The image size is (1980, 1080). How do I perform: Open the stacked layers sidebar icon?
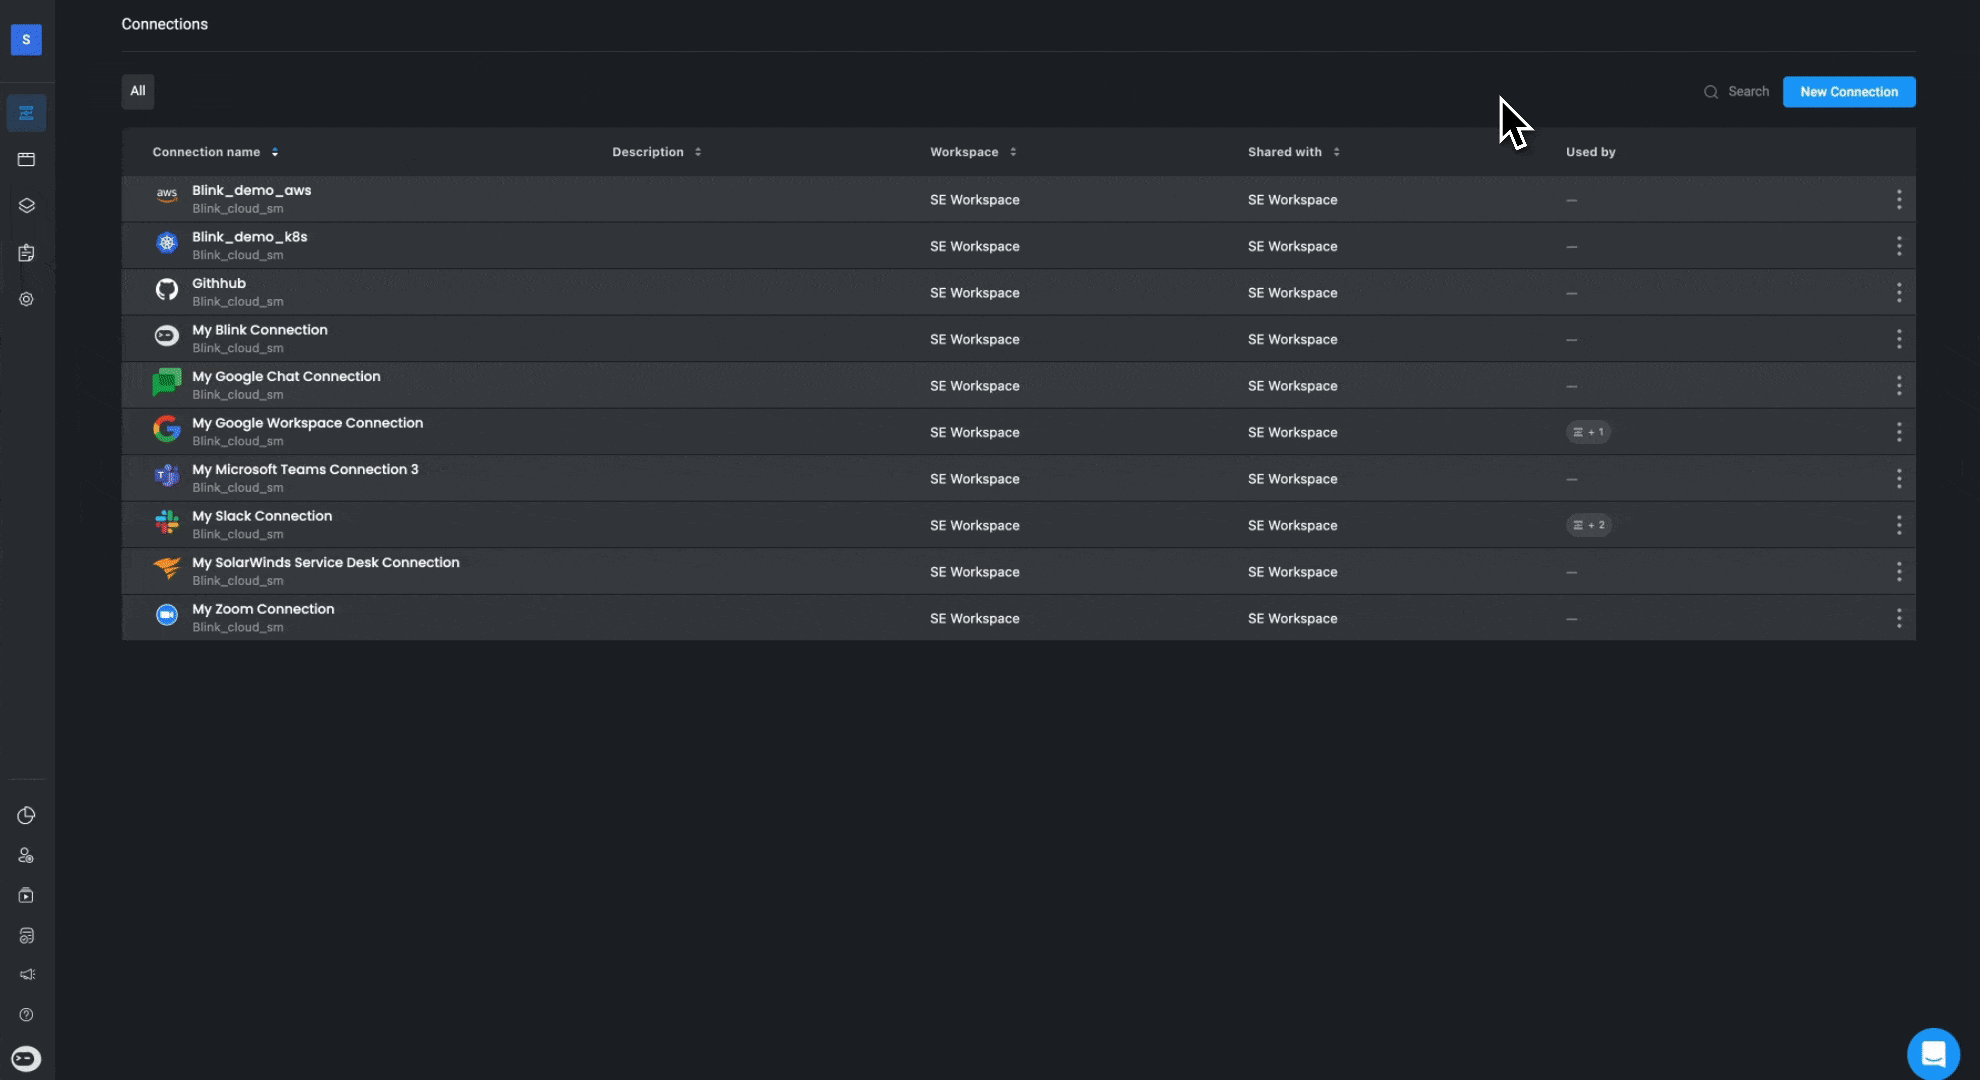click(26, 206)
